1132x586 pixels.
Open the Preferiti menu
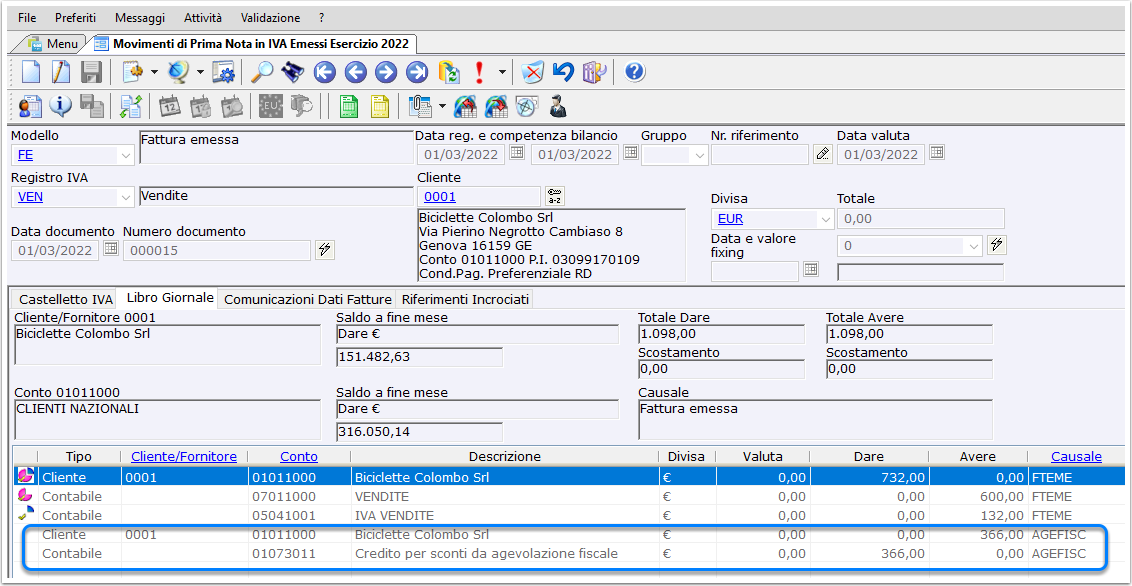pyautogui.click(x=75, y=17)
